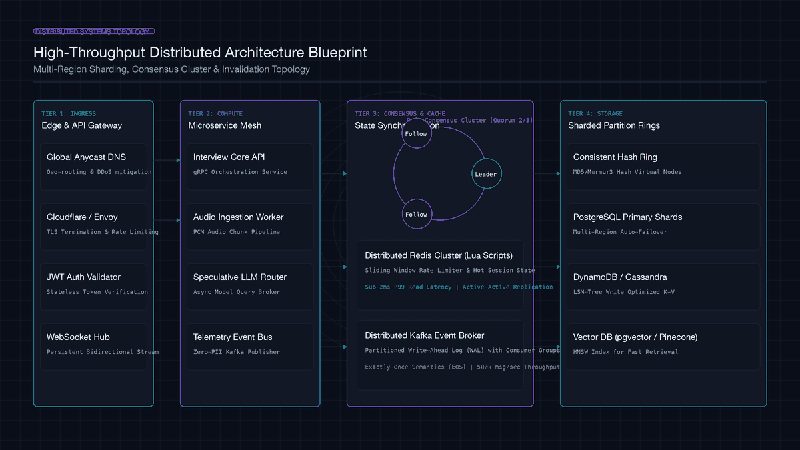Click the top Follow node circle
Viewport: 800px width, 450px height.
416,134
